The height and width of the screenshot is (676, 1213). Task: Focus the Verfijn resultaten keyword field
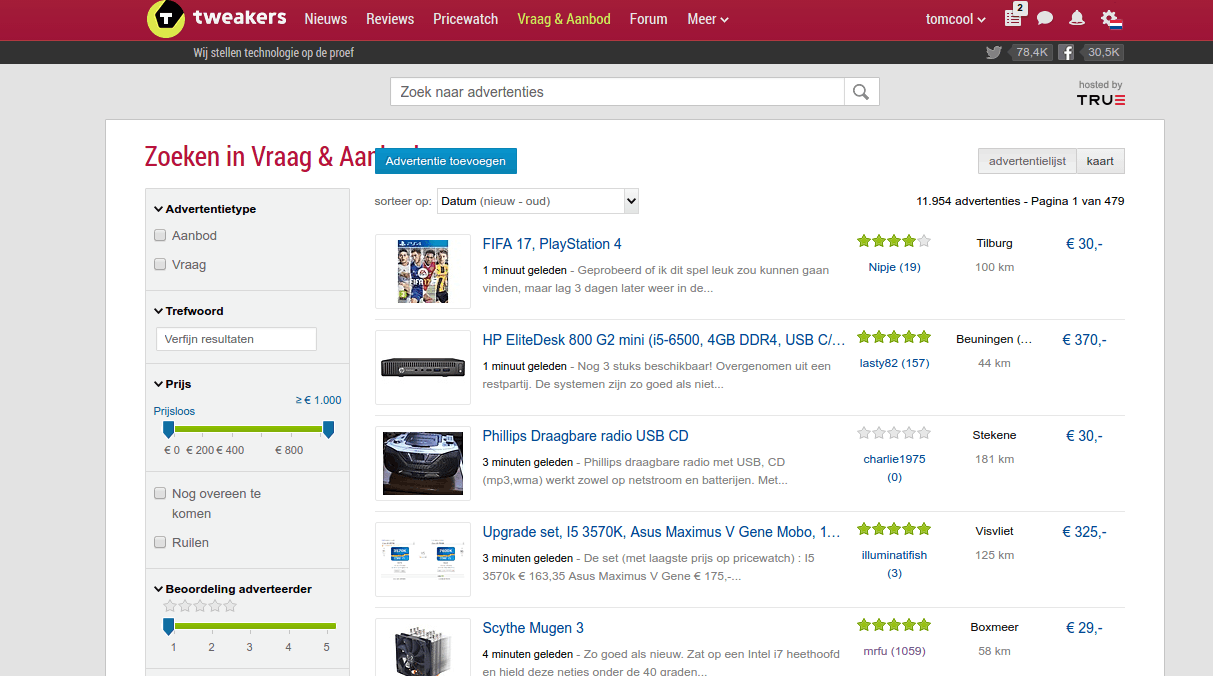(x=236, y=339)
